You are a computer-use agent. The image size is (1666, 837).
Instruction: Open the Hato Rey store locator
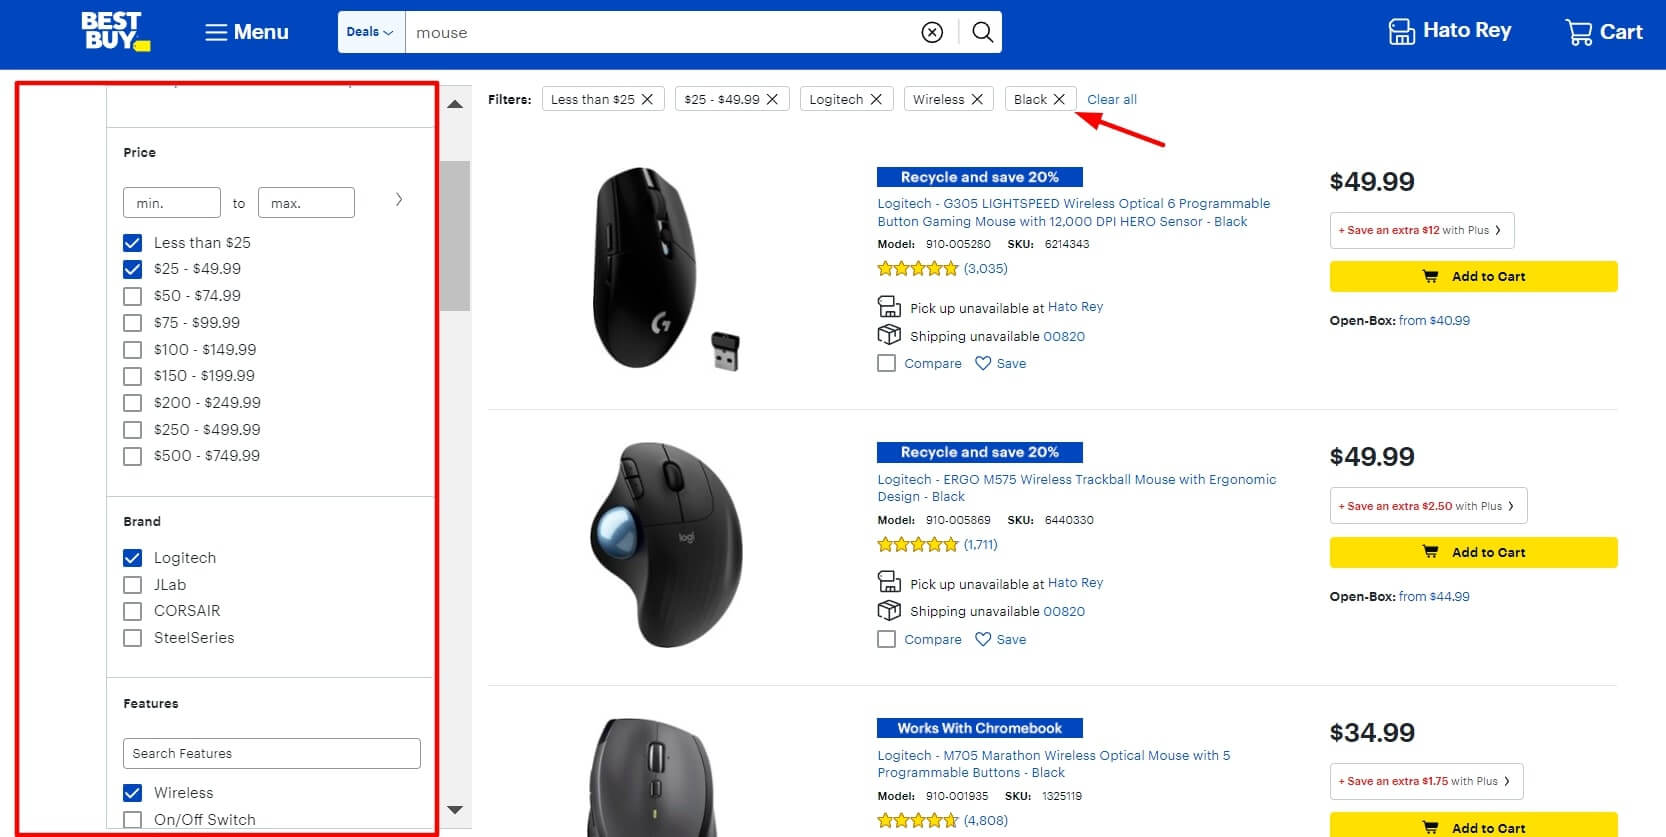tap(1450, 31)
